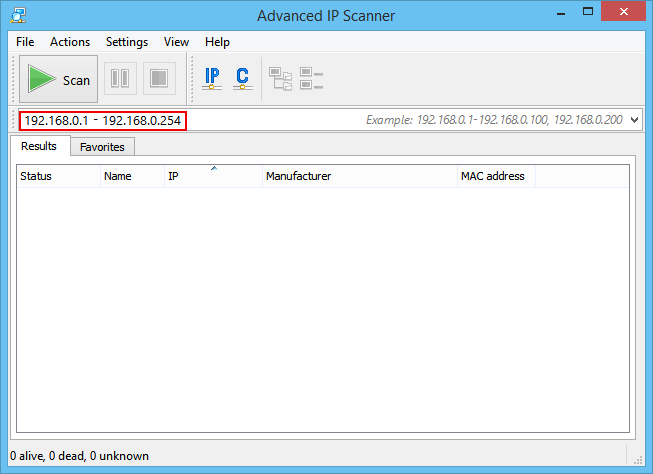This screenshot has height=474, width=653.
Task: Sort results by MAC address column
Action: coord(495,176)
